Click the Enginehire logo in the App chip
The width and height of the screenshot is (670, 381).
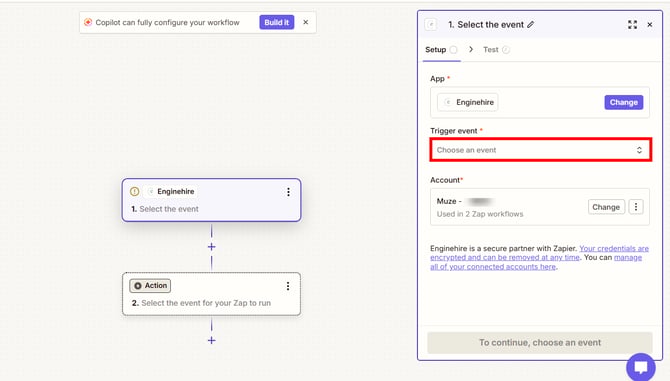tap(448, 102)
